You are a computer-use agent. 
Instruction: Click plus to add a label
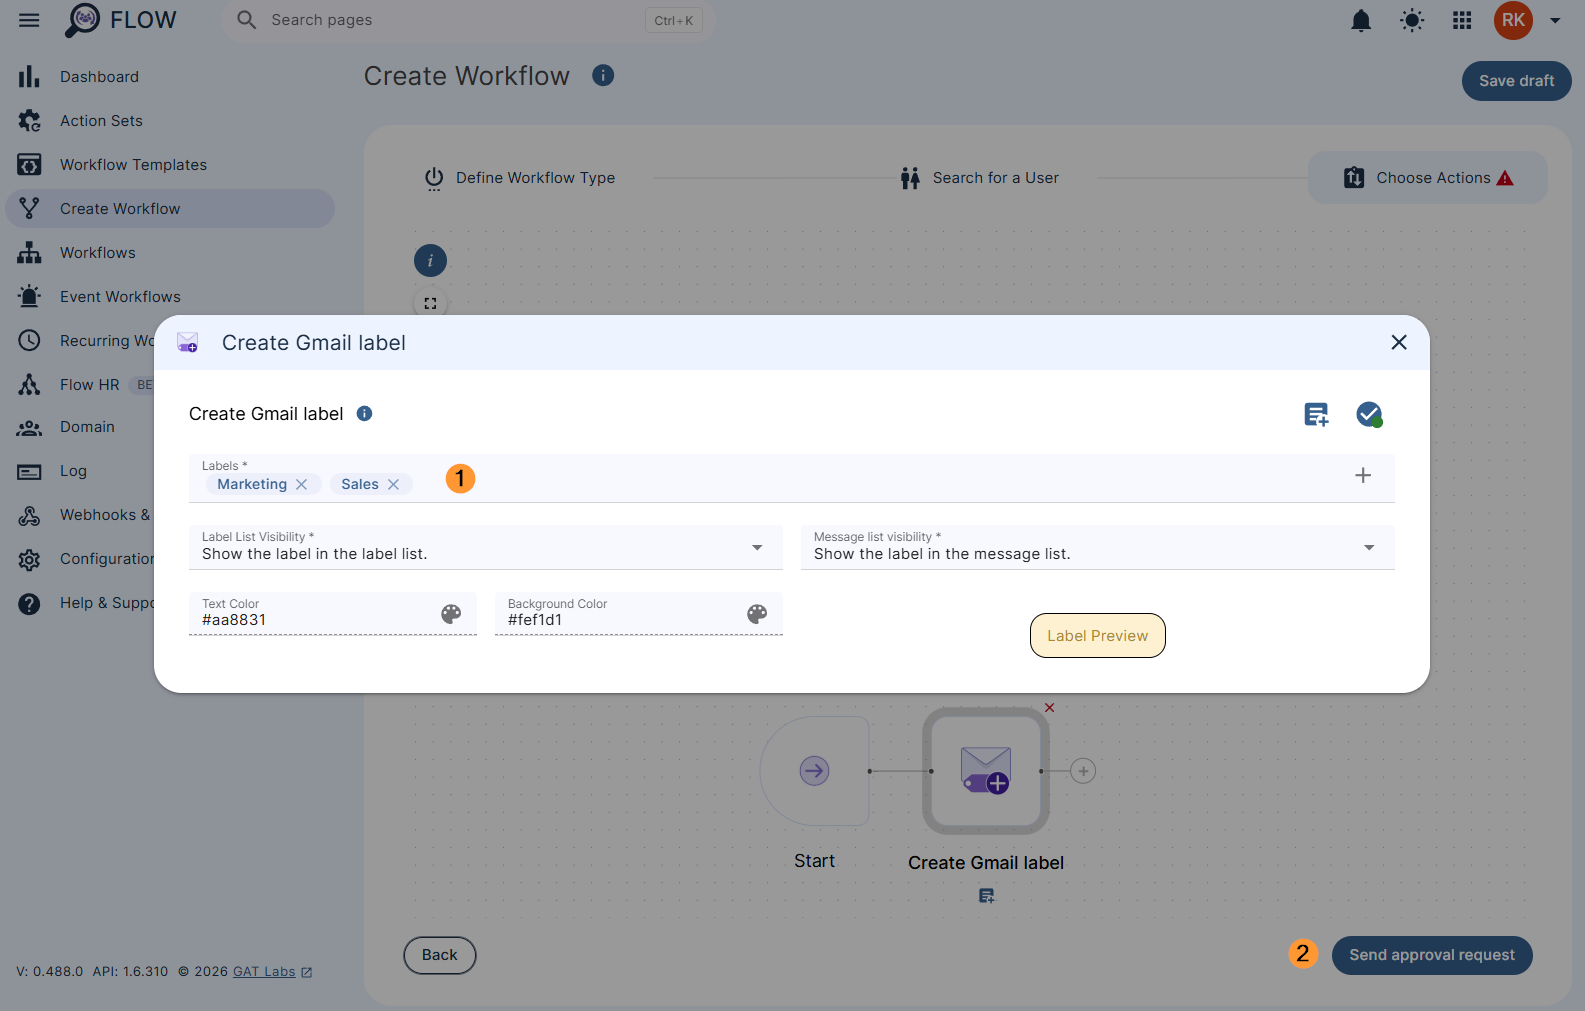coord(1363,475)
